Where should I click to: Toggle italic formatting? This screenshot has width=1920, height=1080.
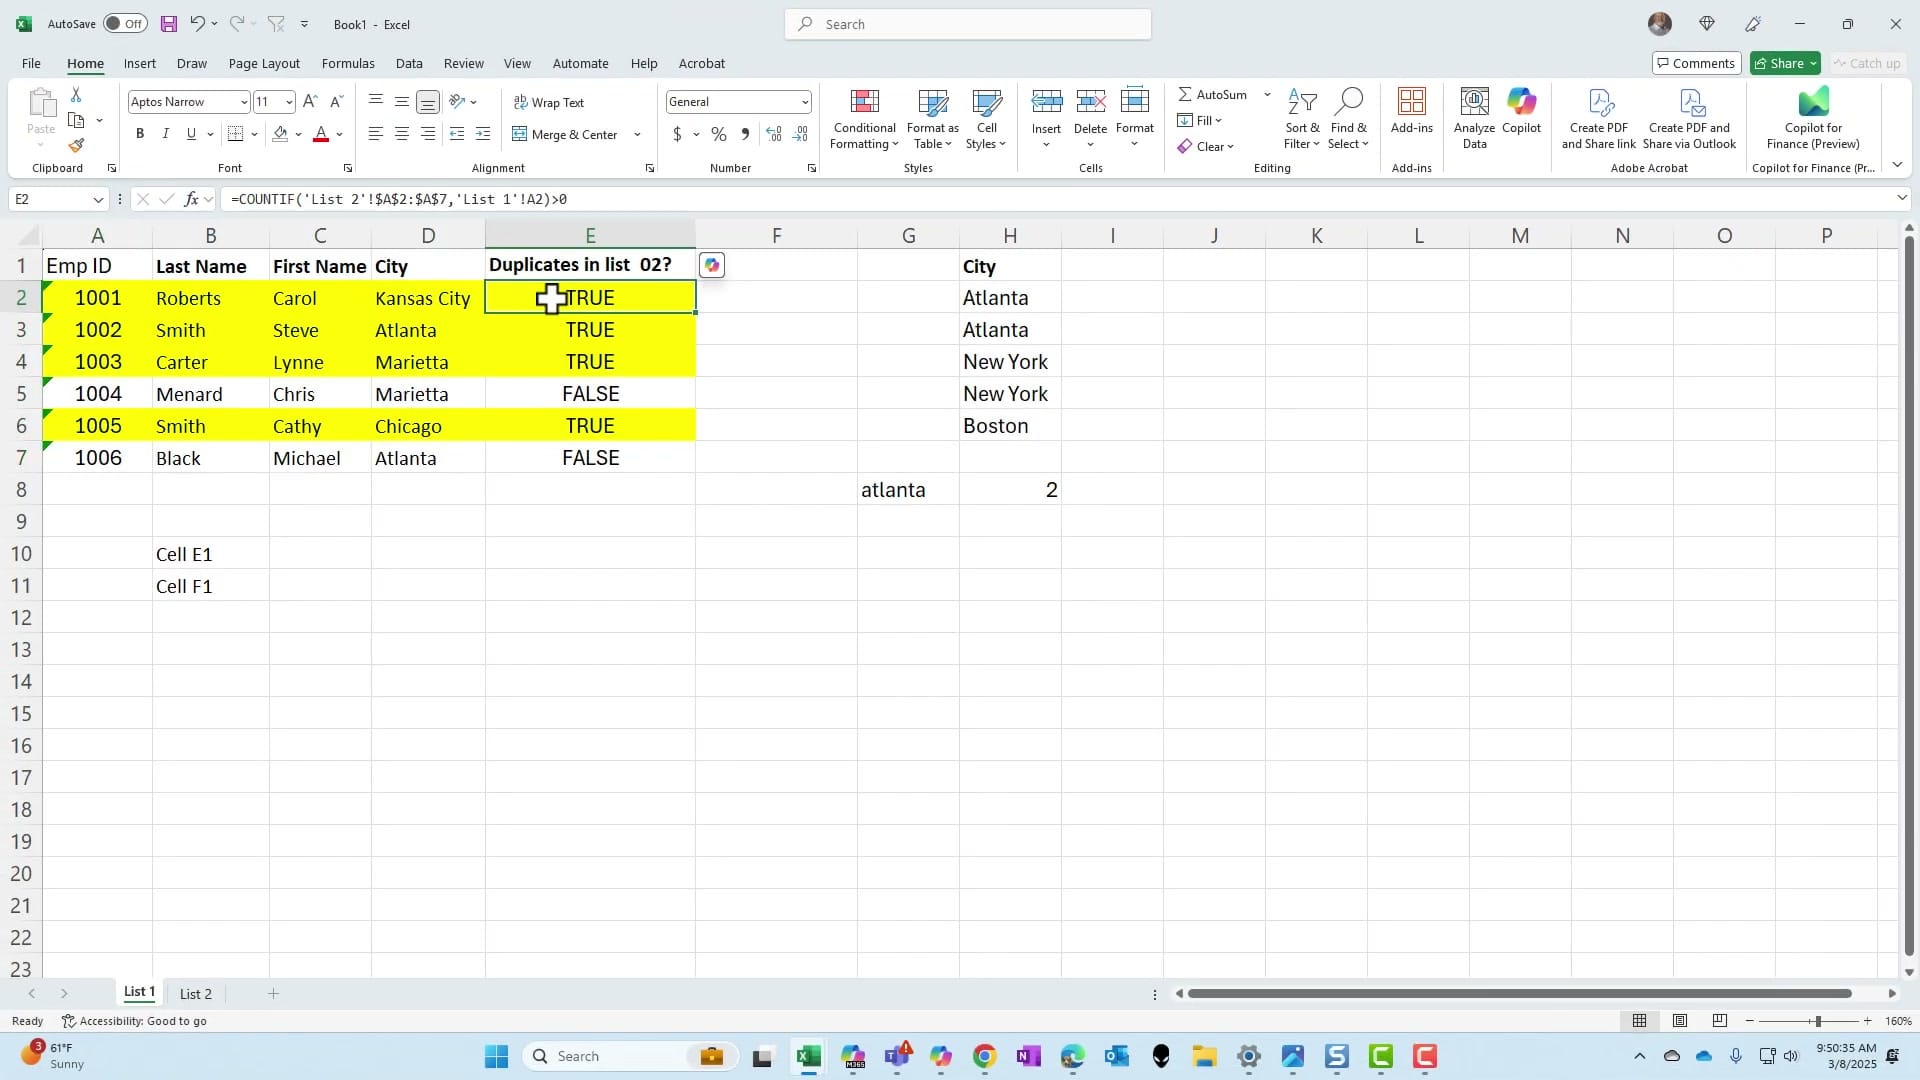point(166,133)
